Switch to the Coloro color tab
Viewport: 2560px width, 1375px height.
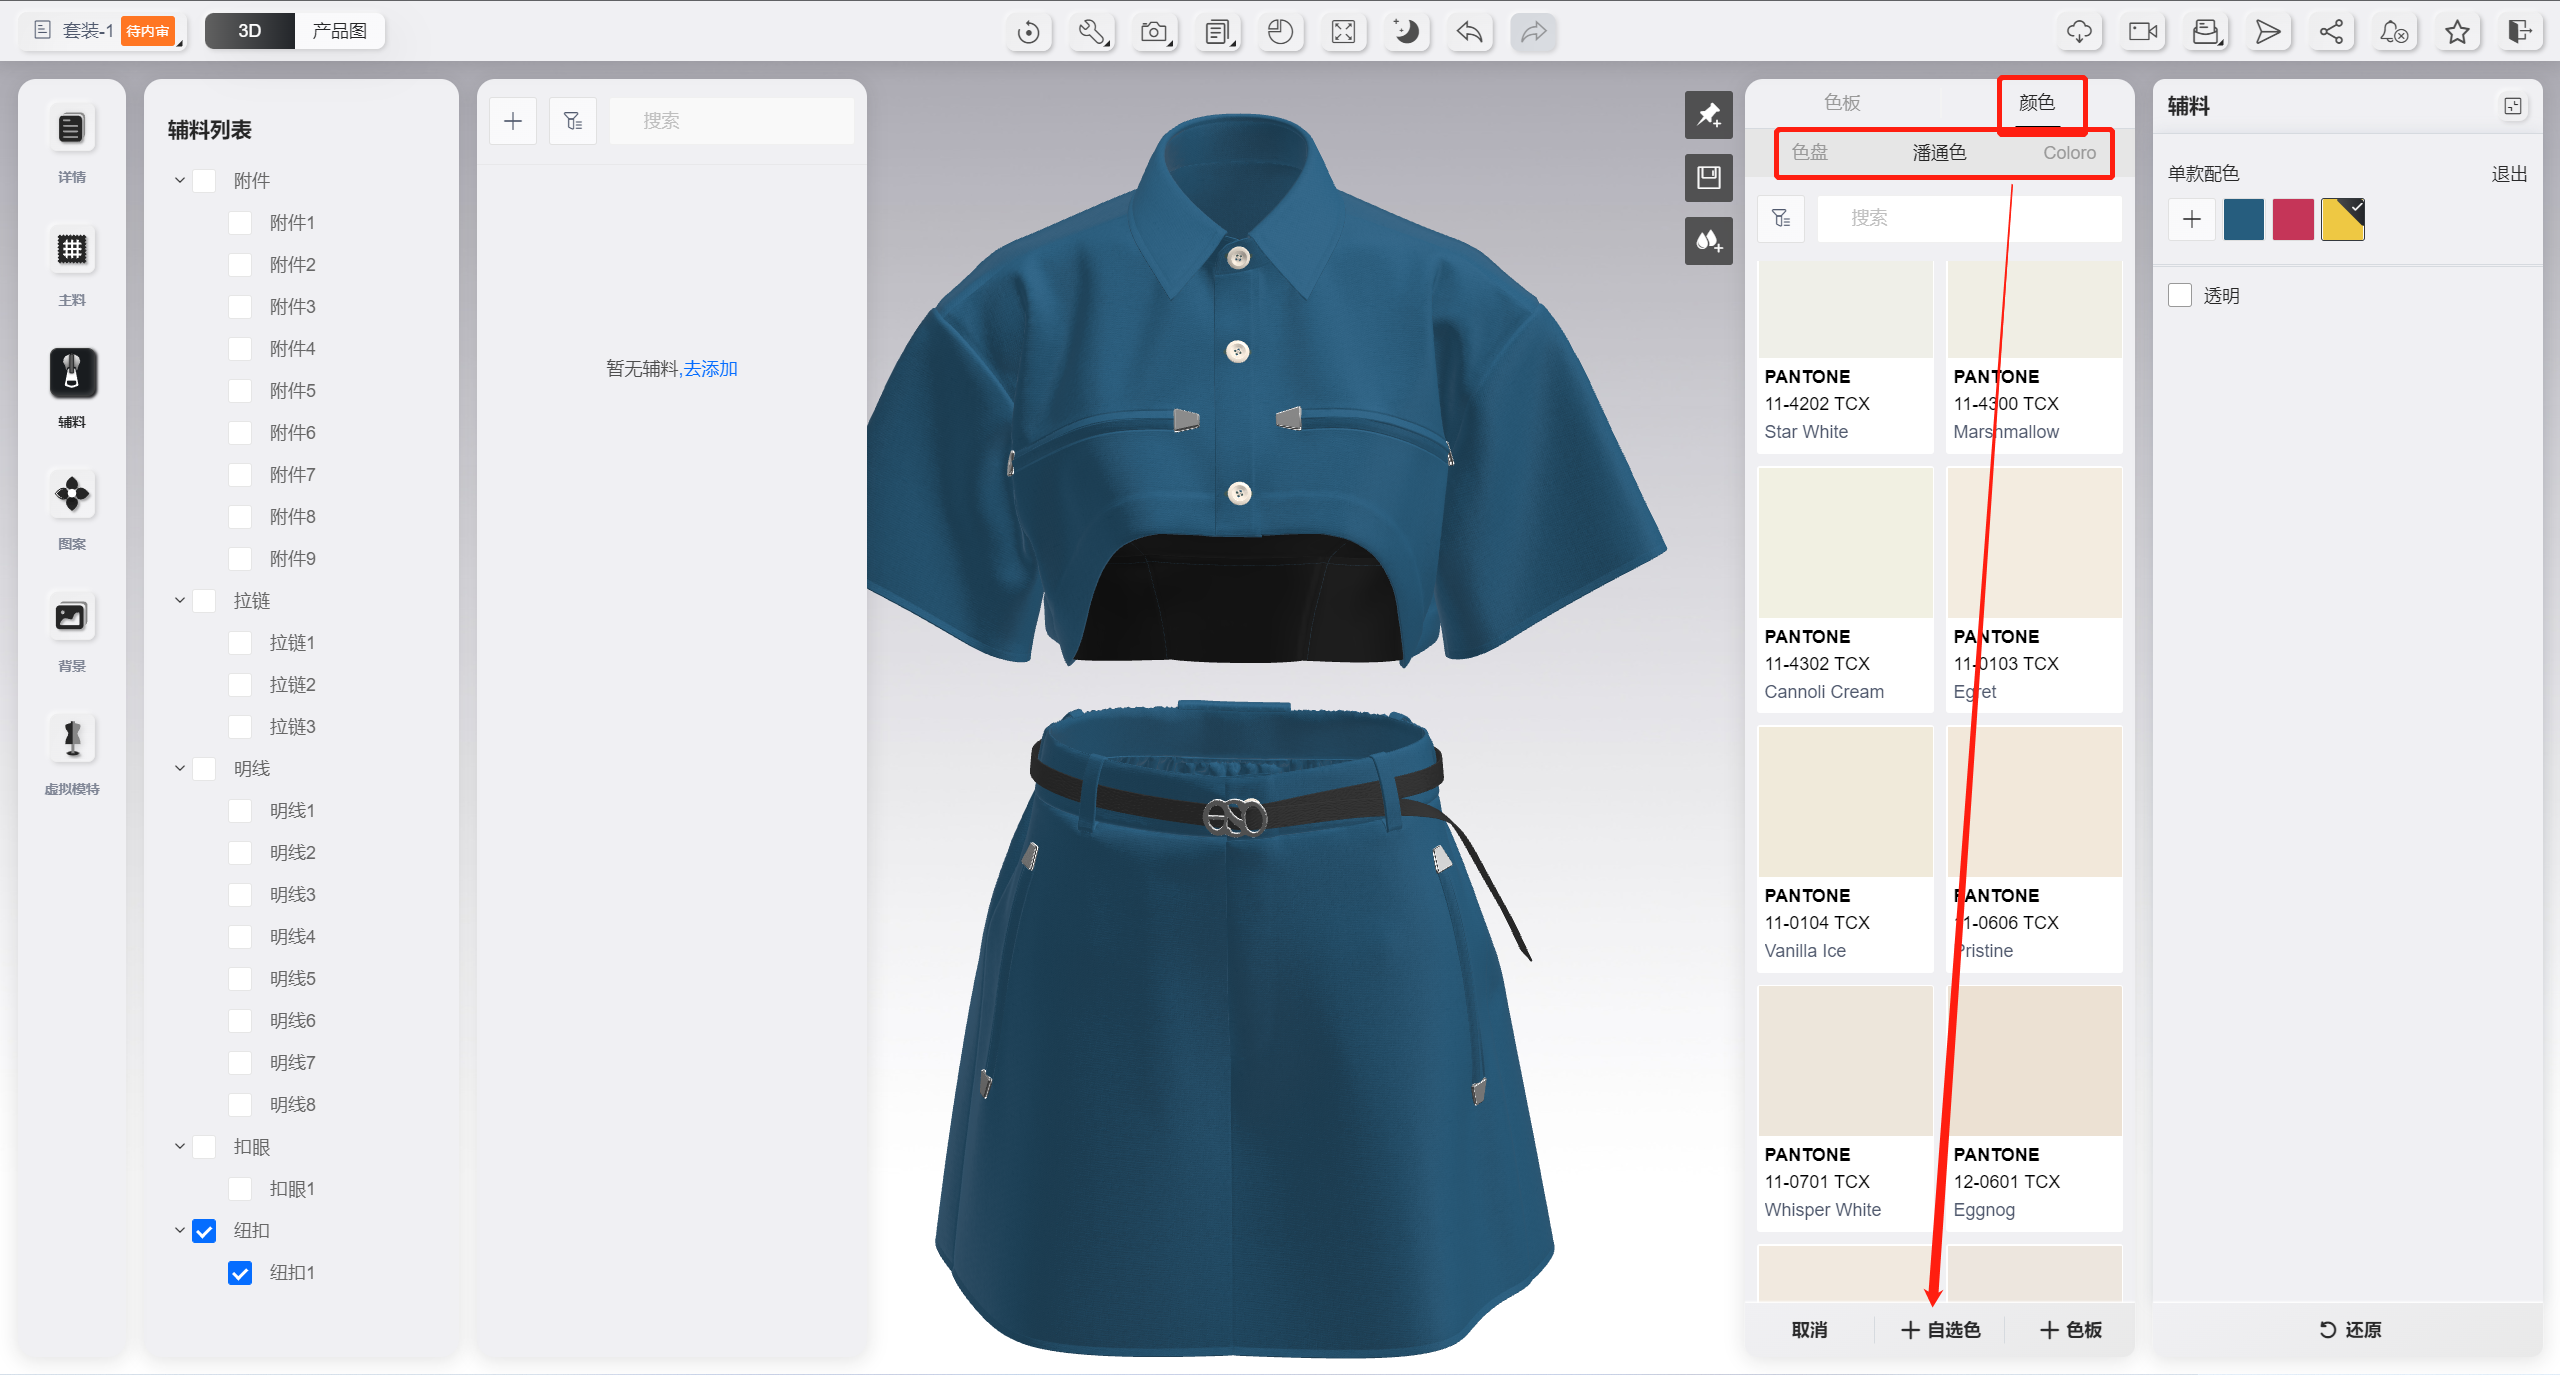point(2069,153)
